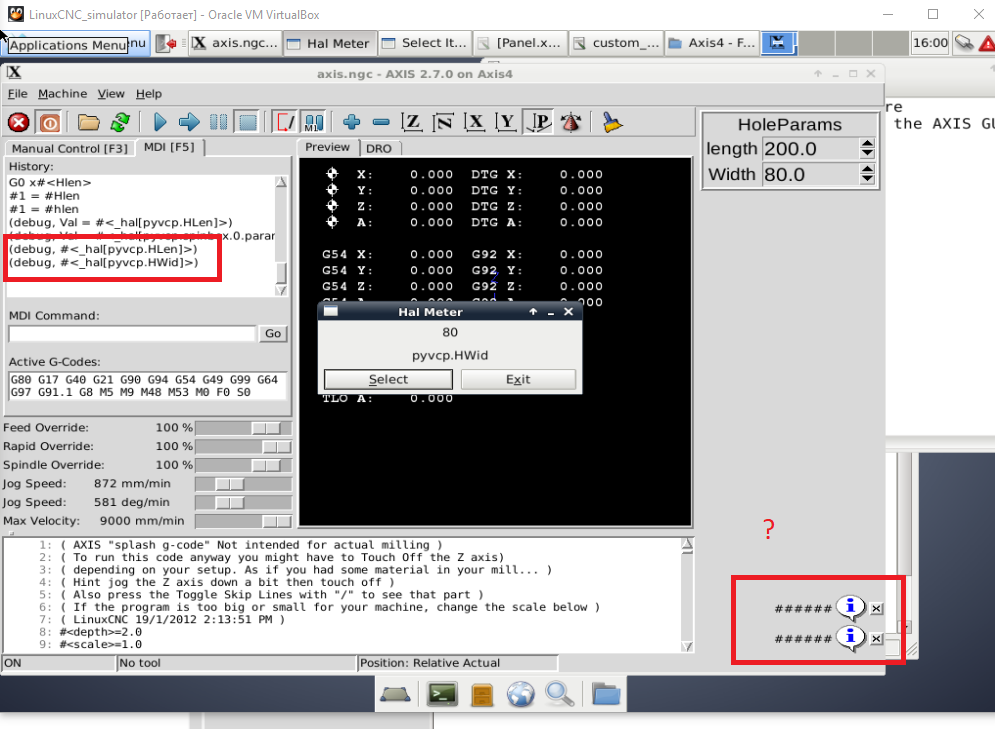Pause program execution

(218, 122)
